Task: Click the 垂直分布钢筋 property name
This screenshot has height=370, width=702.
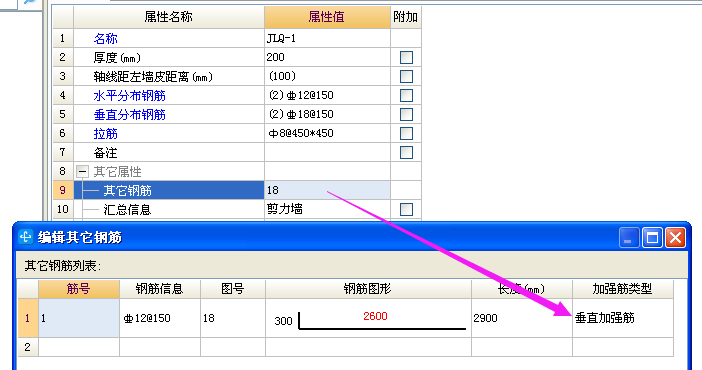Action: [129, 115]
